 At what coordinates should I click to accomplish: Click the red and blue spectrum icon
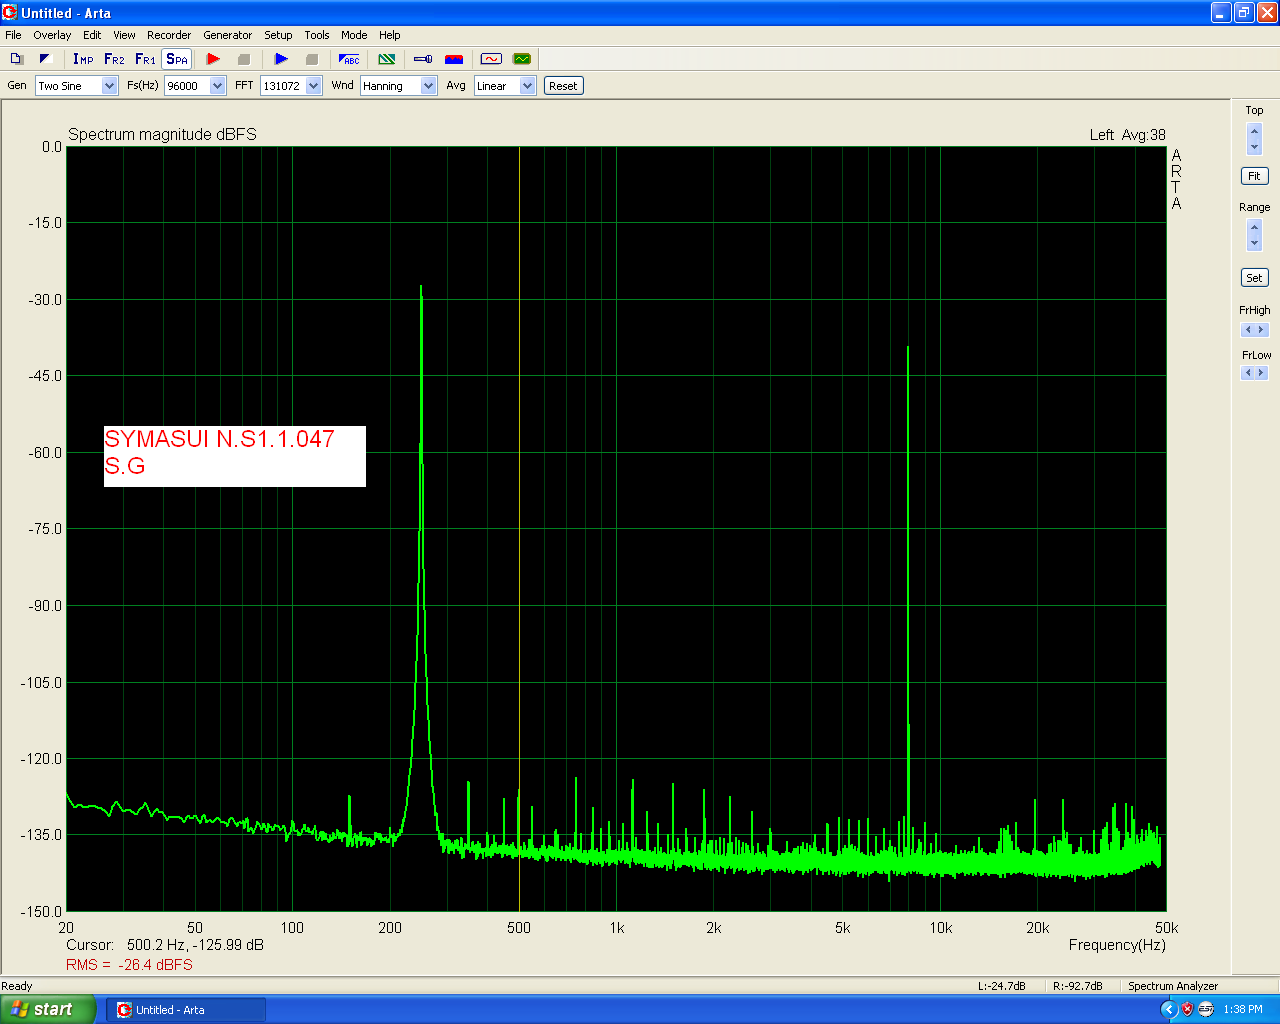tap(454, 59)
